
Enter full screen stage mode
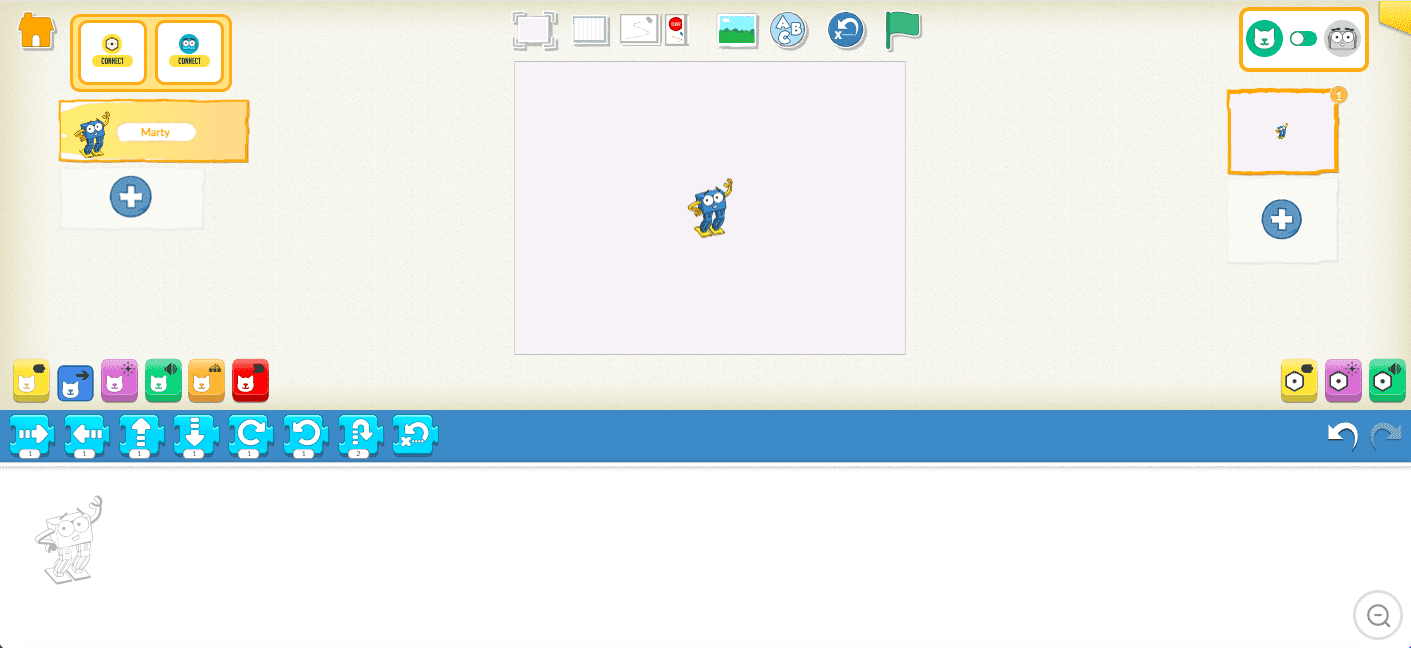(x=534, y=30)
